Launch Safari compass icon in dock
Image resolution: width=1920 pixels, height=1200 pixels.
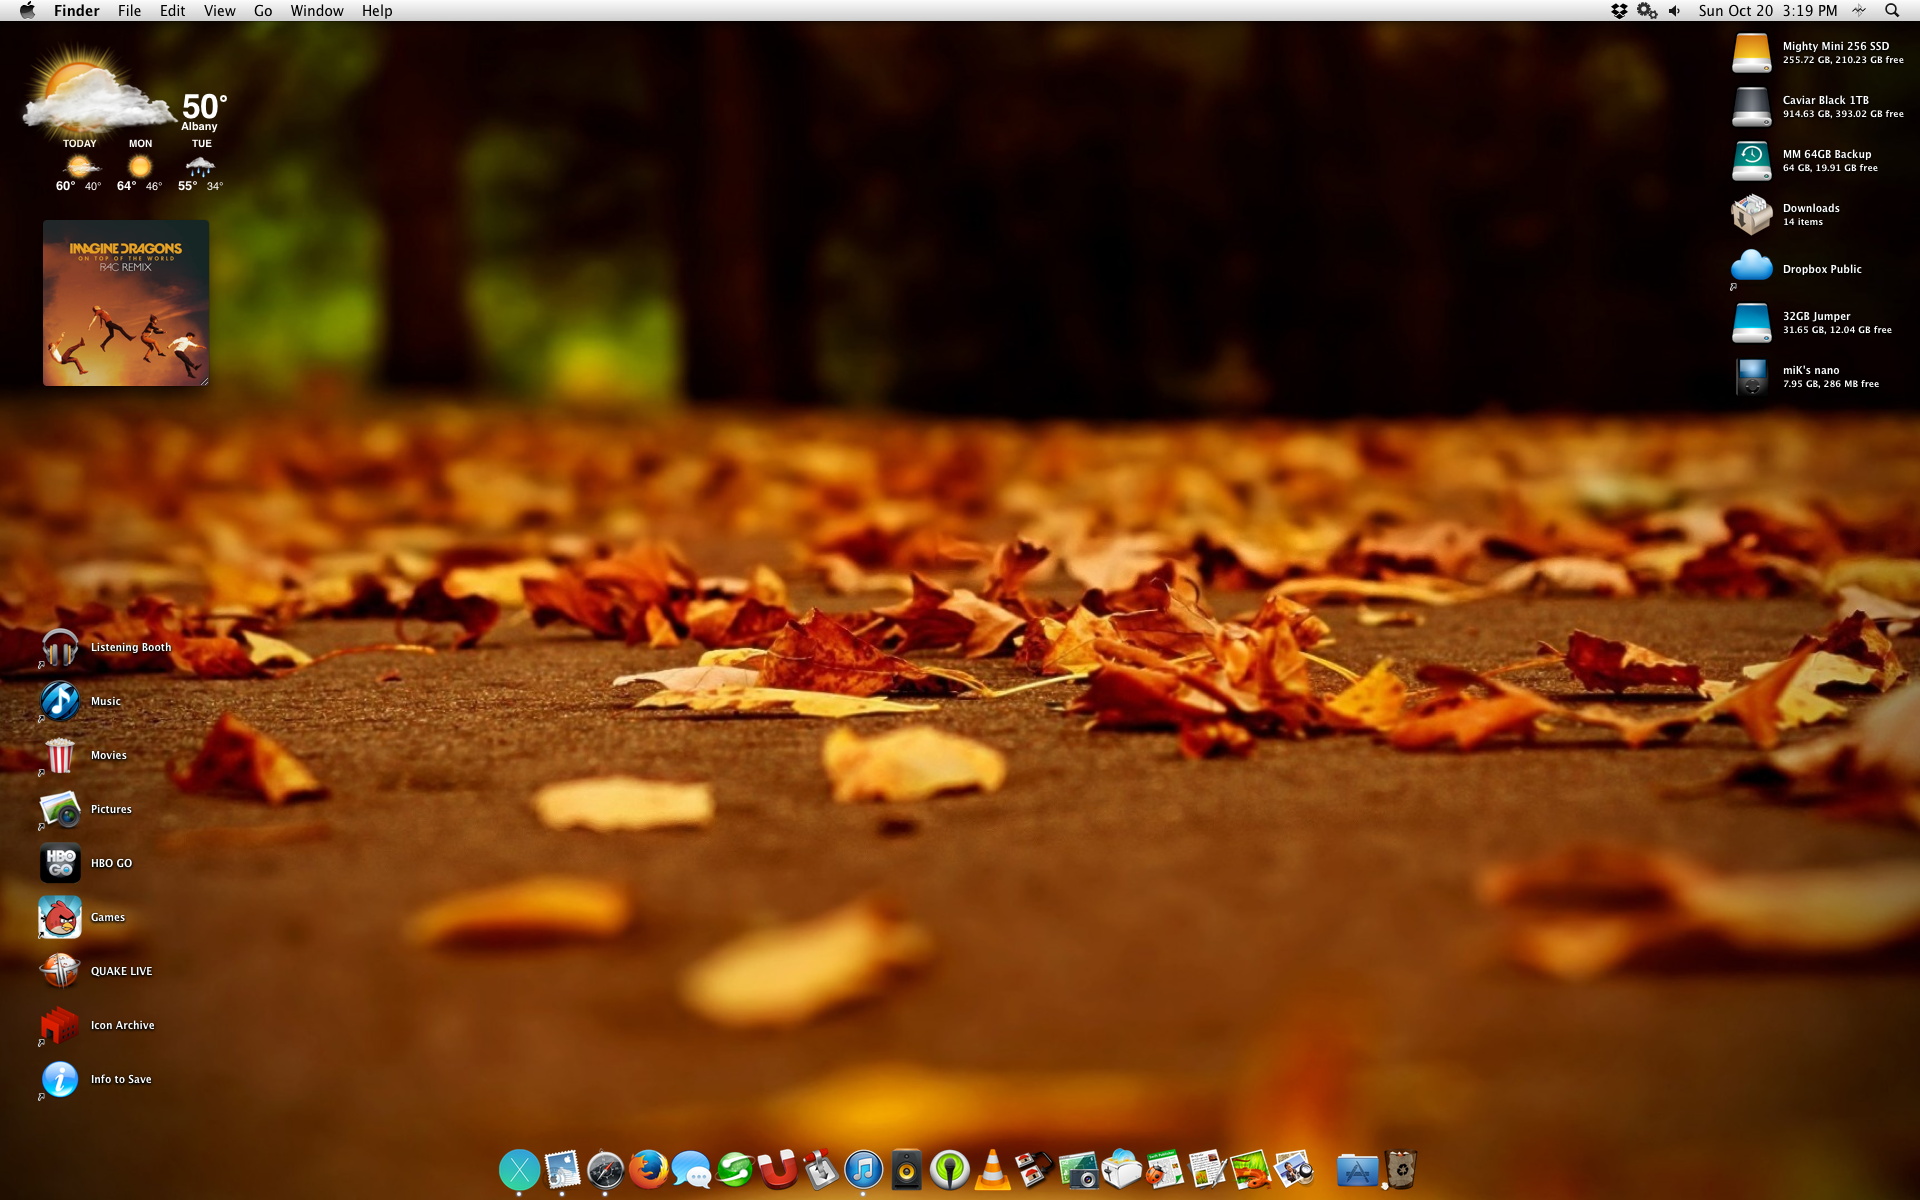(605, 1169)
